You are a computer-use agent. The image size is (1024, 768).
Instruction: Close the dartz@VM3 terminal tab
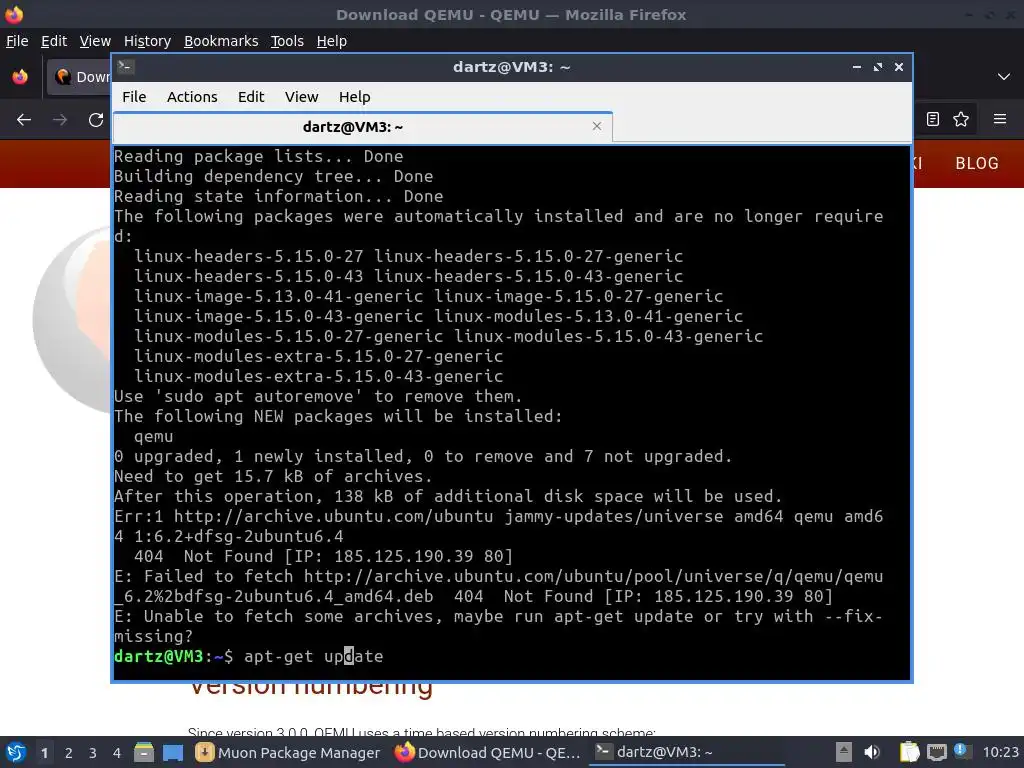click(x=596, y=126)
